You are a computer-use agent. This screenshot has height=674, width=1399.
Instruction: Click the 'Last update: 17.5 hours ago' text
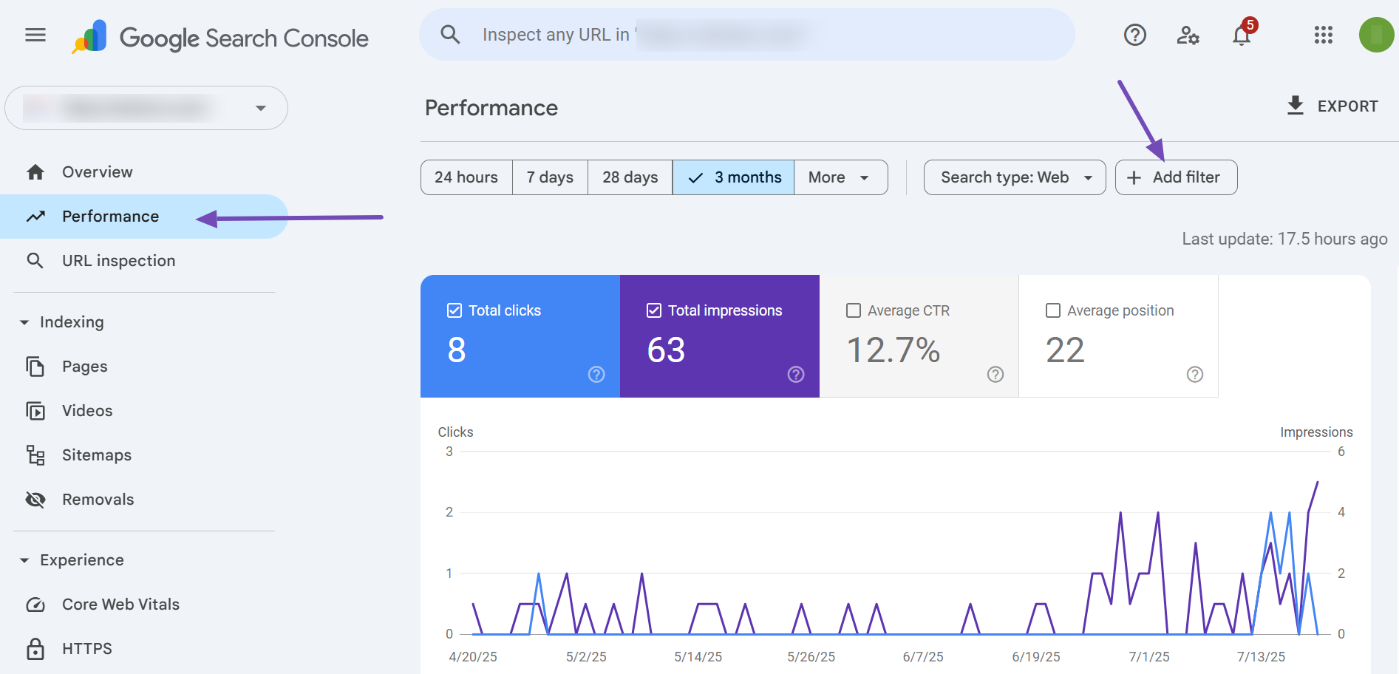1285,239
